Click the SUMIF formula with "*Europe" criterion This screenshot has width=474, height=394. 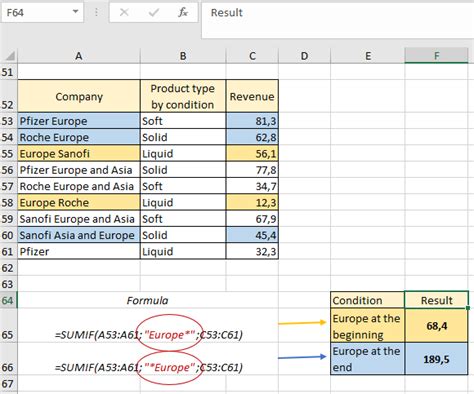point(149,367)
